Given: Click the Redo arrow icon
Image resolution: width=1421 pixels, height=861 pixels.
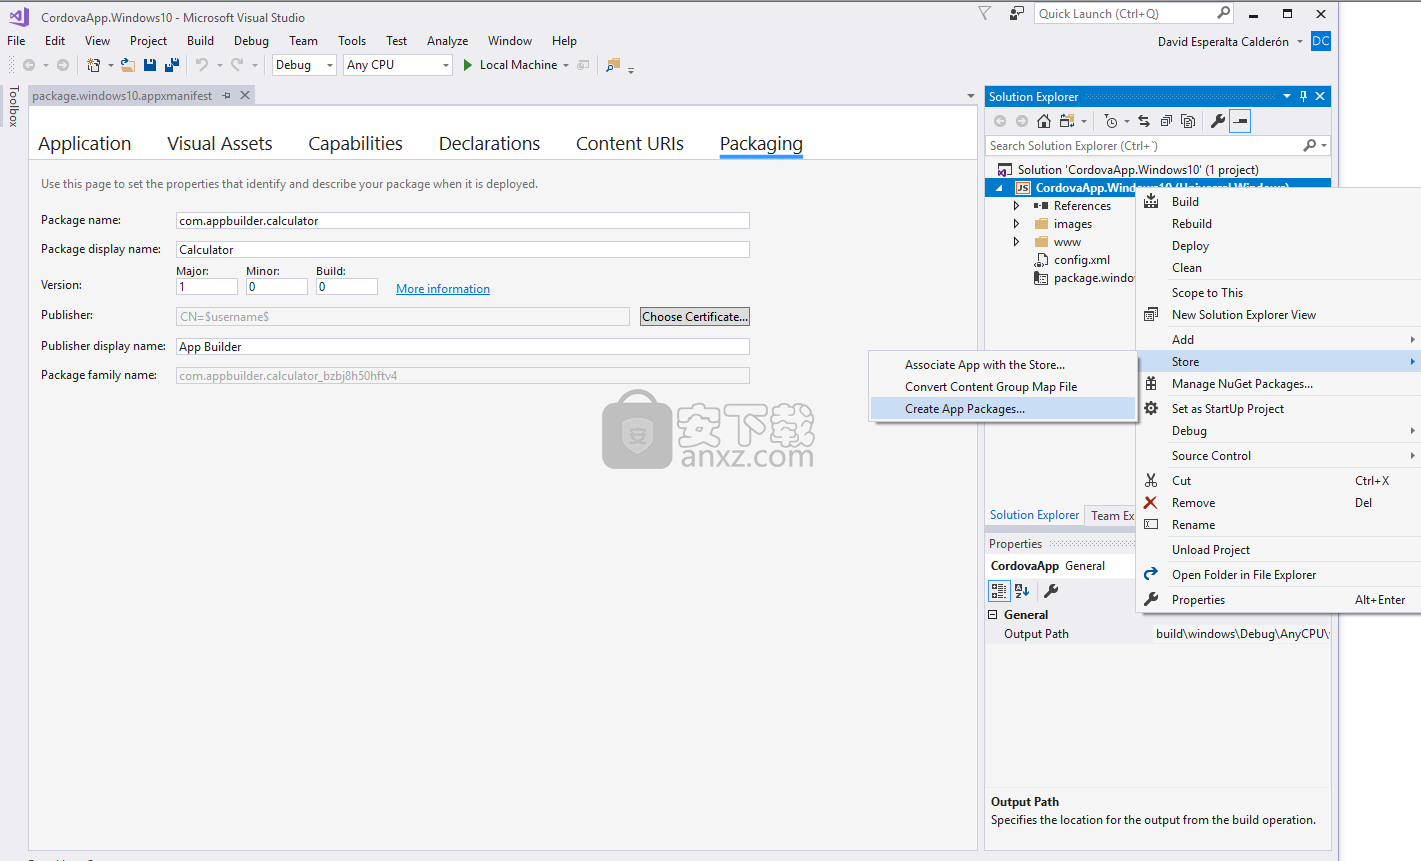Looking at the screenshot, I should click(237, 65).
